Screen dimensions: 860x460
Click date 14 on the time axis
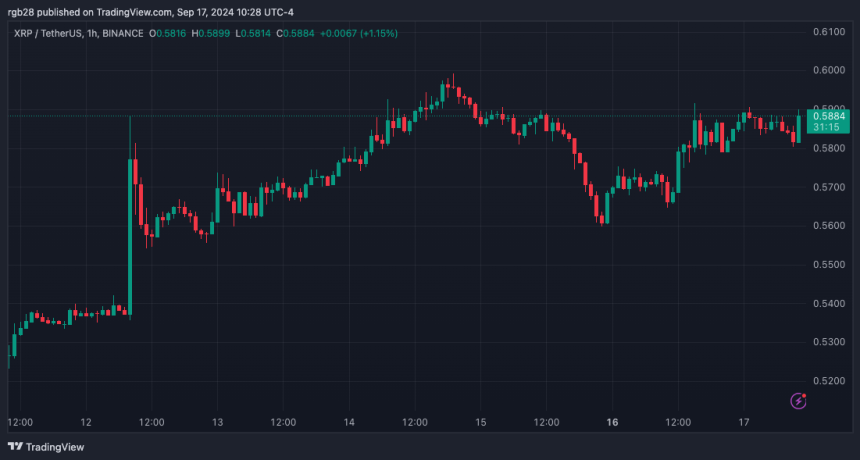349,422
